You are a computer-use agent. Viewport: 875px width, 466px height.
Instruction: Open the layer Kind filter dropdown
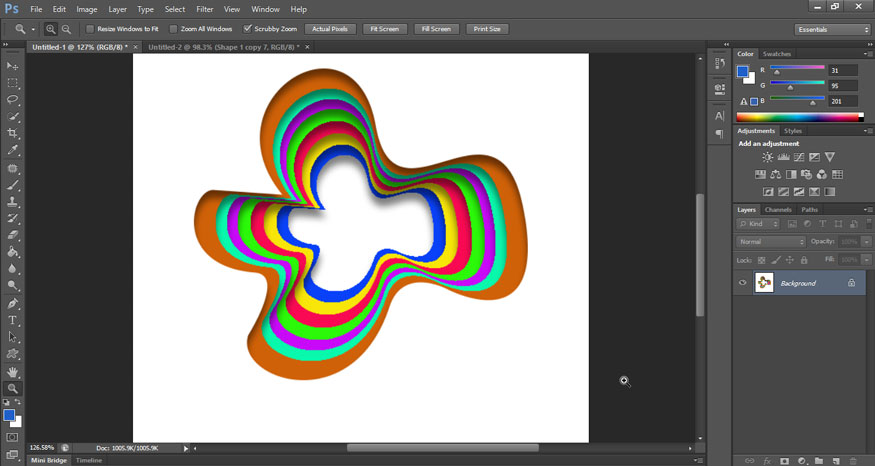click(x=758, y=224)
